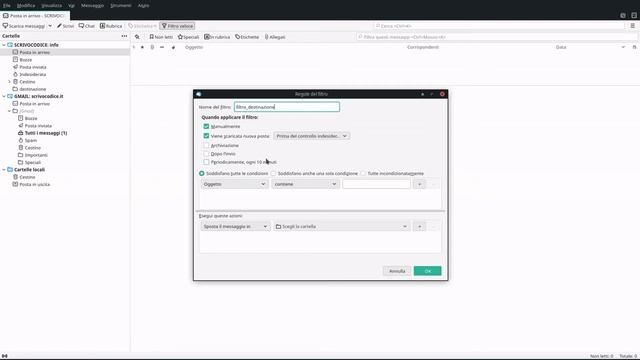Enable Periodicamente ogni 10 minuti checkbox
The width and height of the screenshot is (640, 360).
206,162
